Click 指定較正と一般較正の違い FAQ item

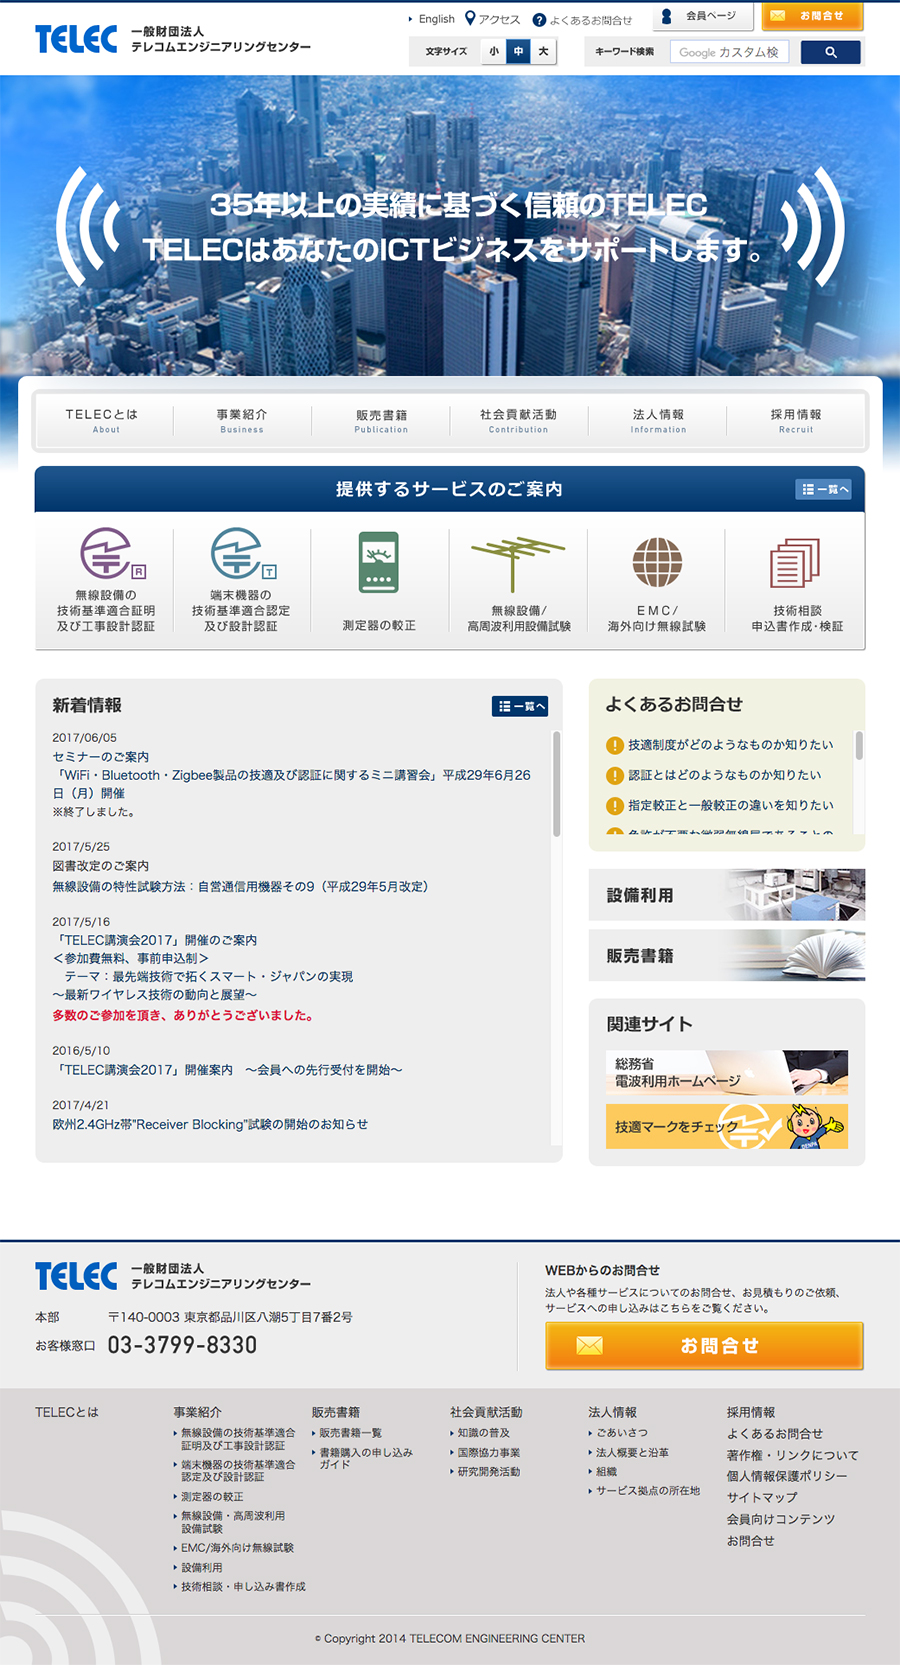click(x=720, y=805)
